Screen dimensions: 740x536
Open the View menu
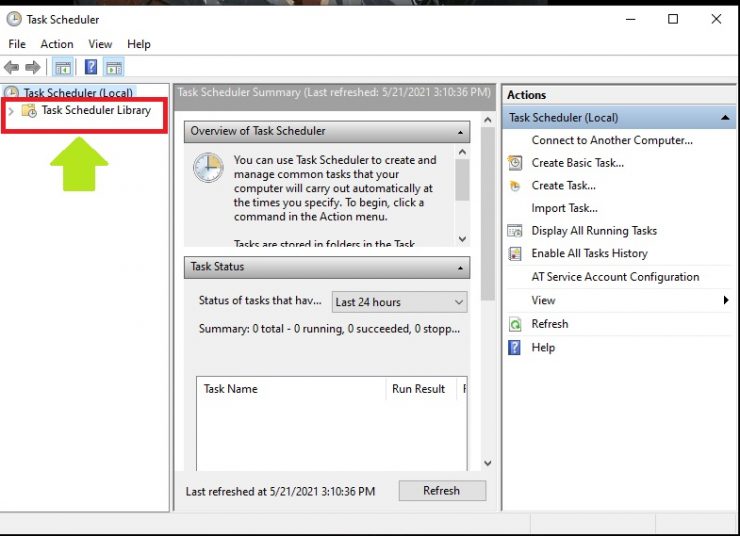[100, 44]
